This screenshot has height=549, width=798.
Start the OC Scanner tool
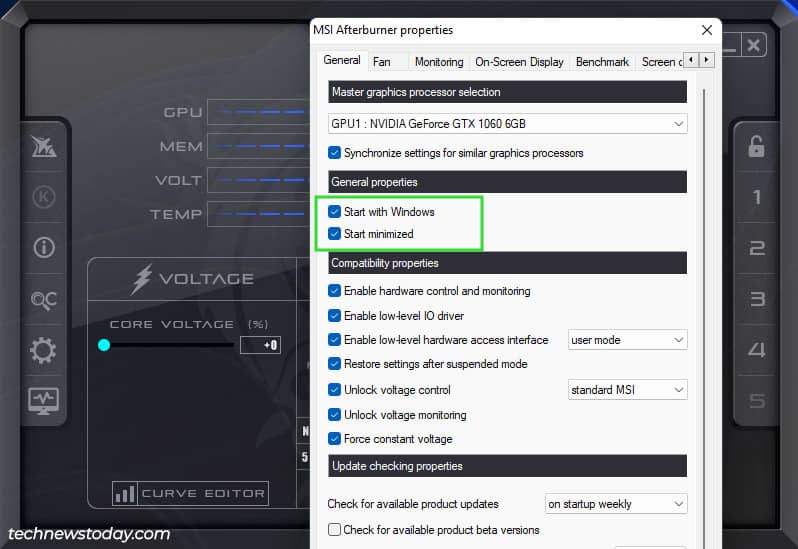44,300
